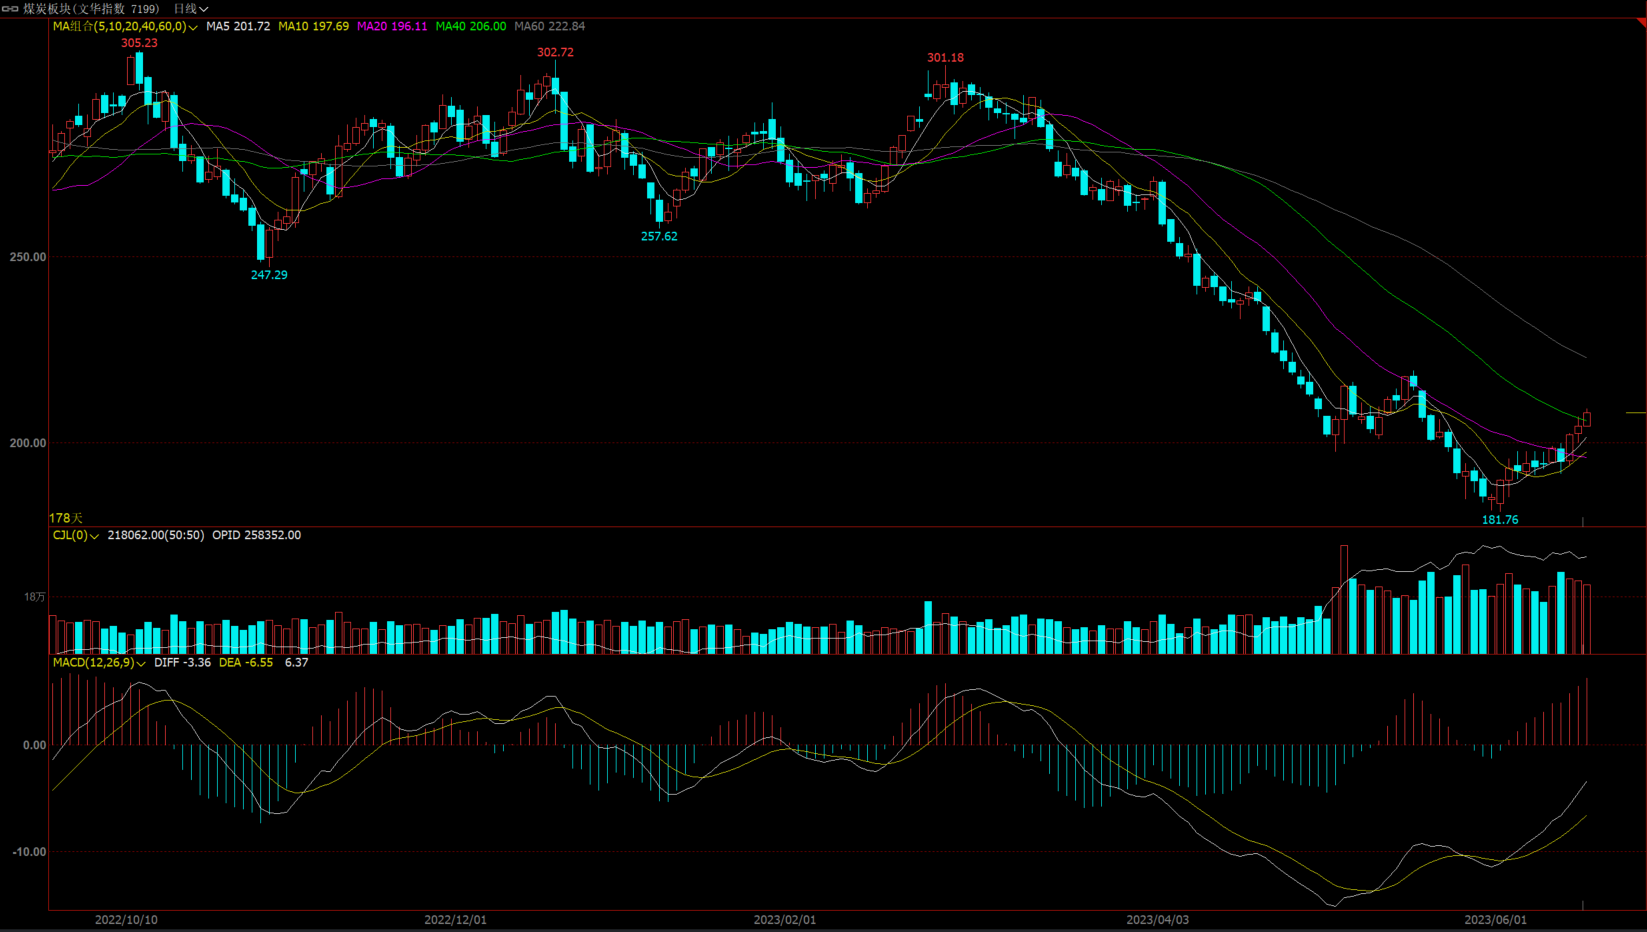Click the DIFF -3.36 value
Image resolution: width=1647 pixels, height=932 pixels.
pyautogui.click(x=182, y=662)
